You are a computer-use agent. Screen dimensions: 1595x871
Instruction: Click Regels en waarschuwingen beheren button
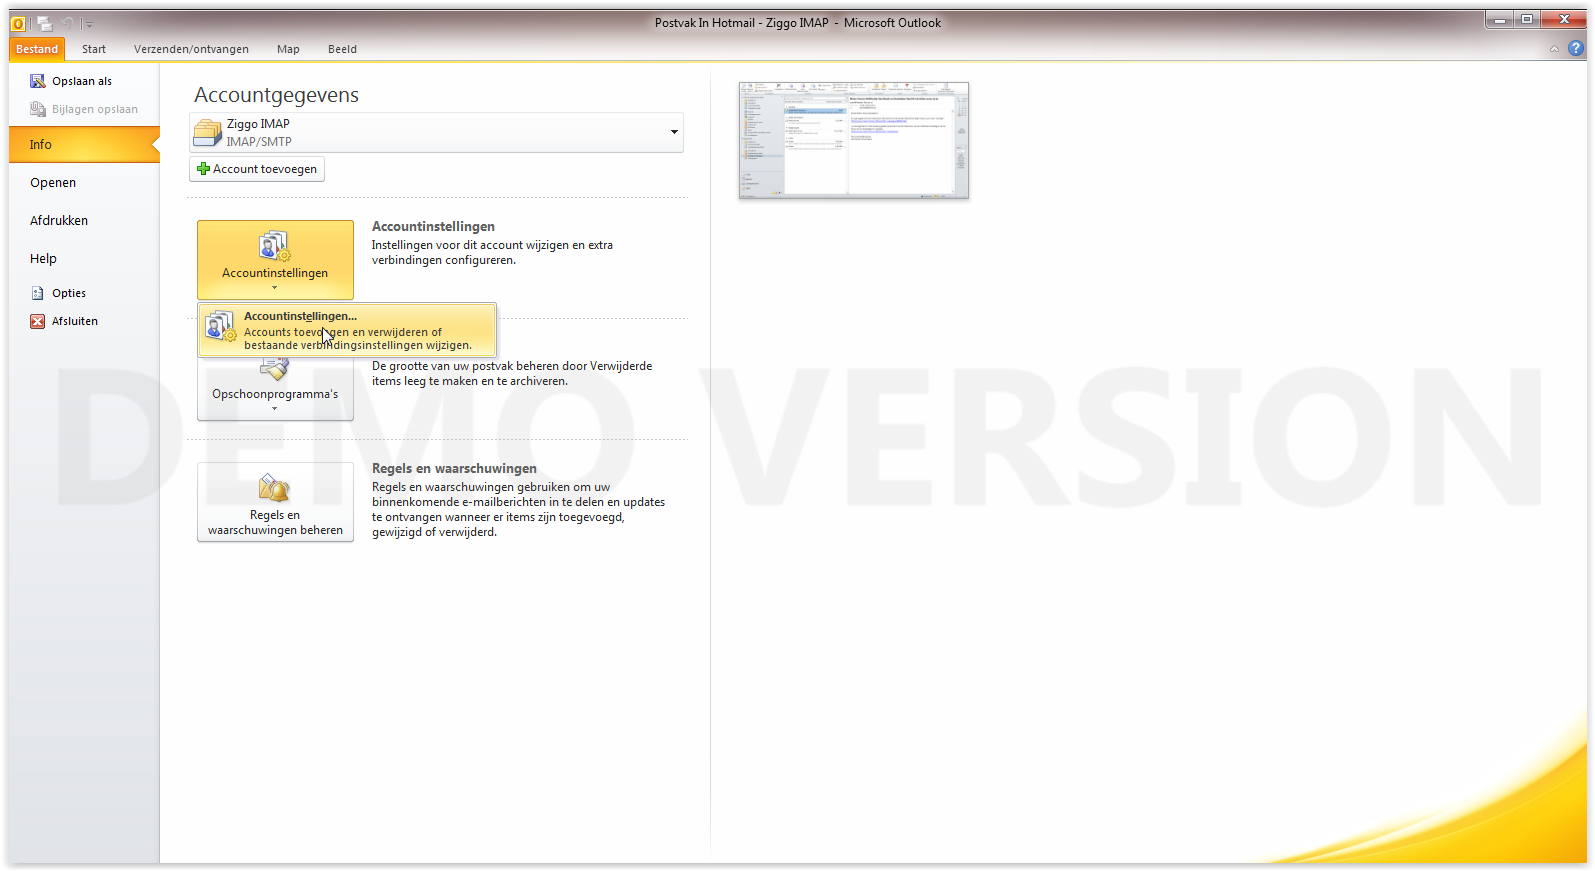tap(275, 502)
